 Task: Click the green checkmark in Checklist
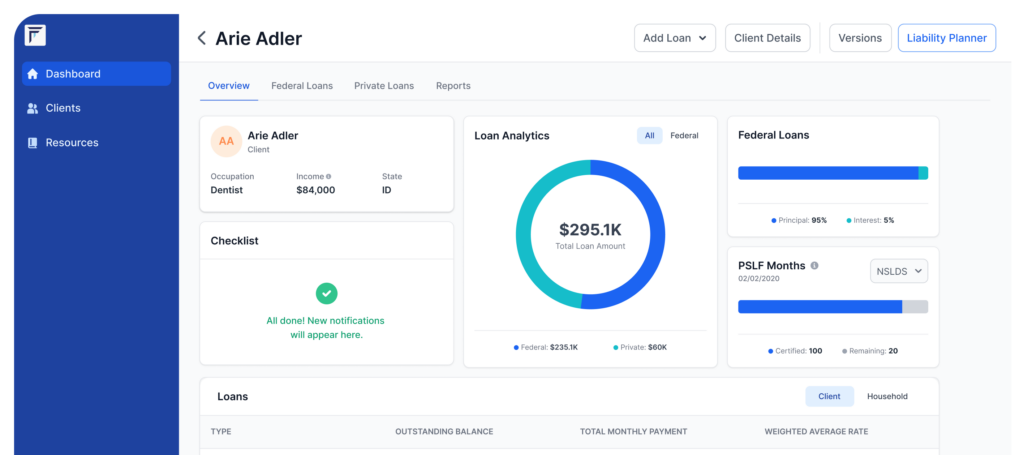click(327, 294)
